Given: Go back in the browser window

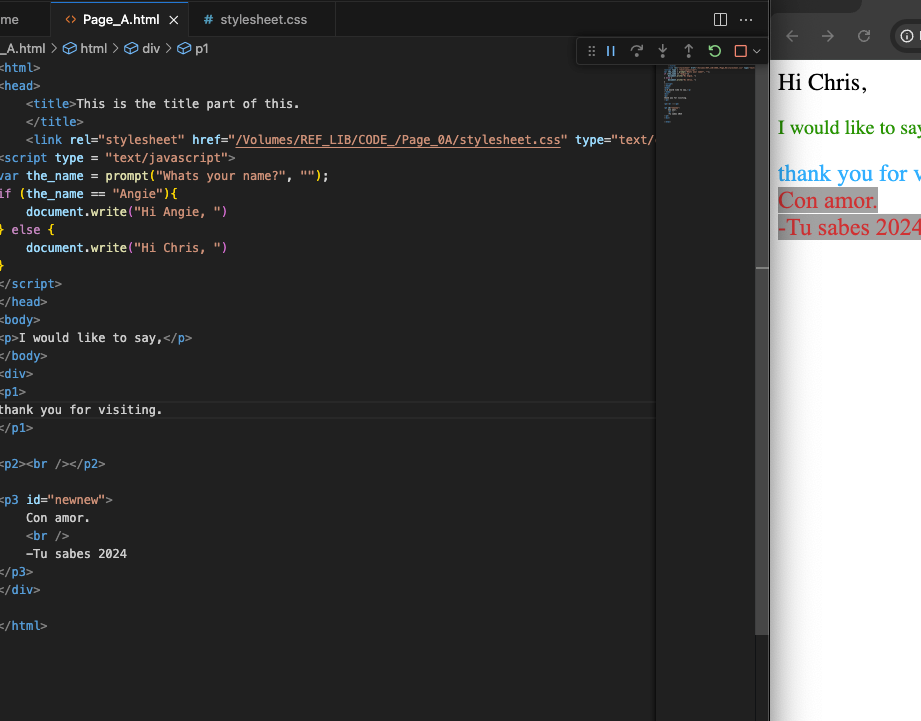Looking at the screenshot, I should [x=792, y=36].
